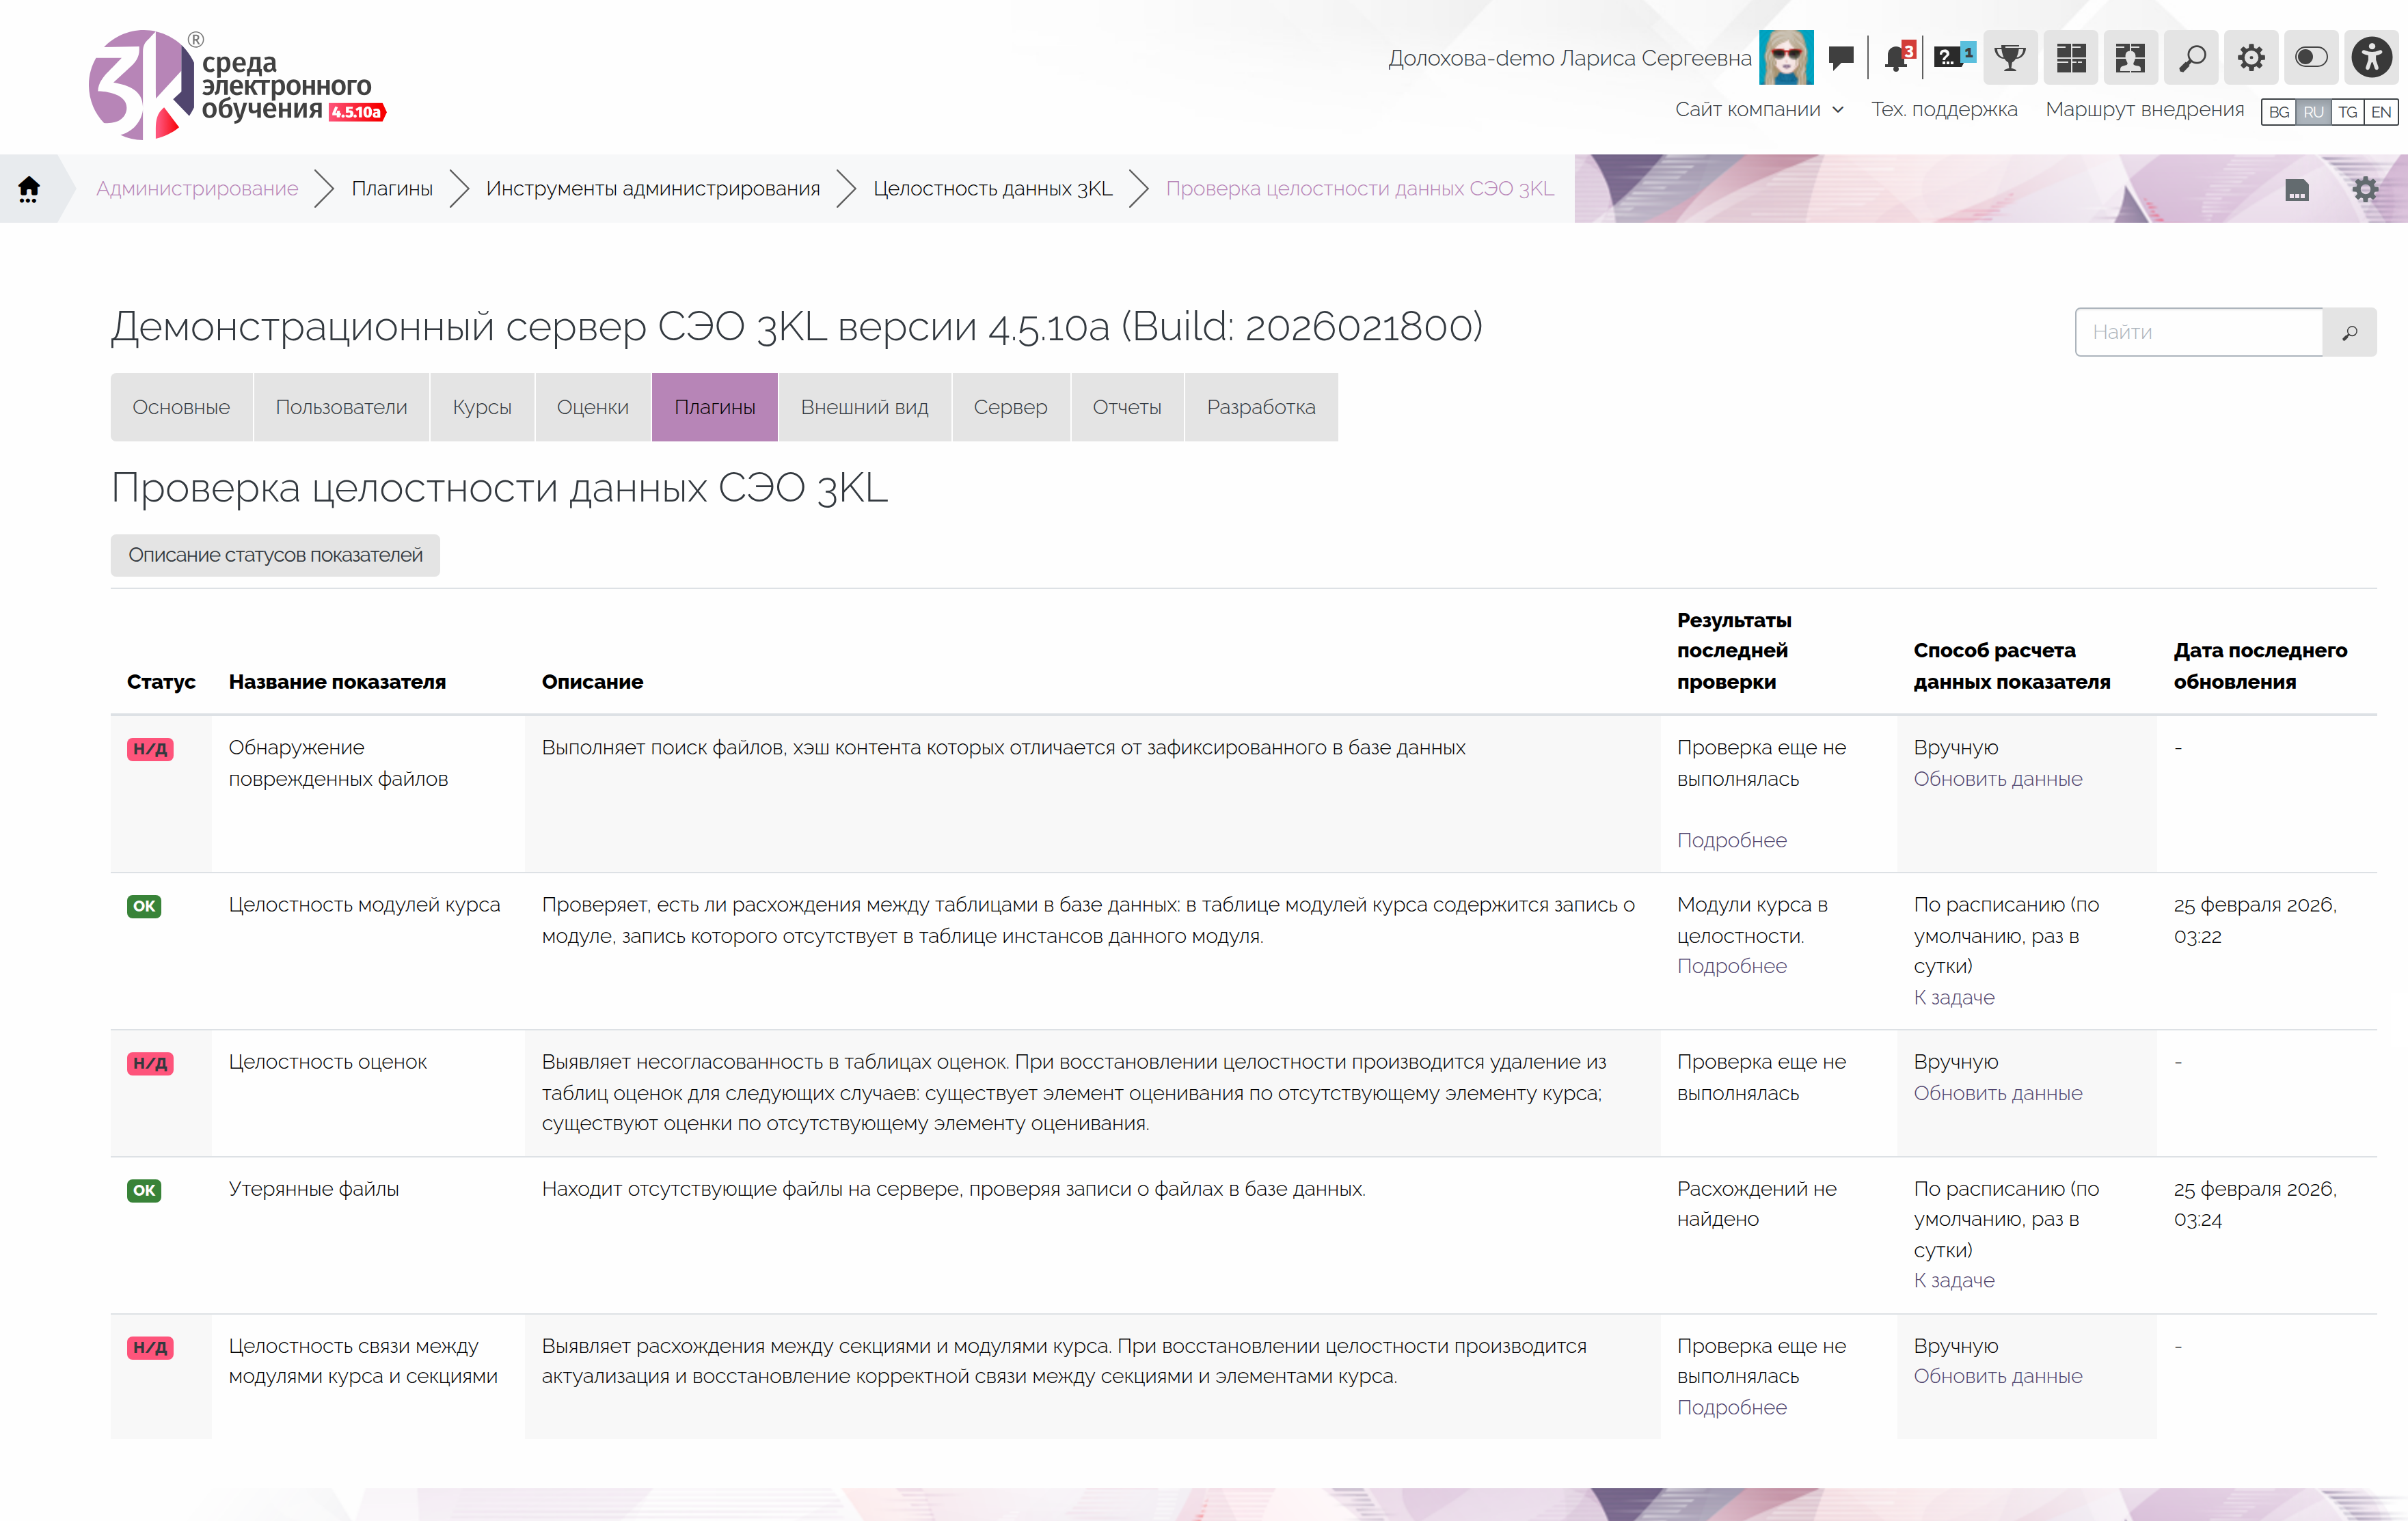Click the Описание column header
2408x1521 pixels.
[592, 682]
